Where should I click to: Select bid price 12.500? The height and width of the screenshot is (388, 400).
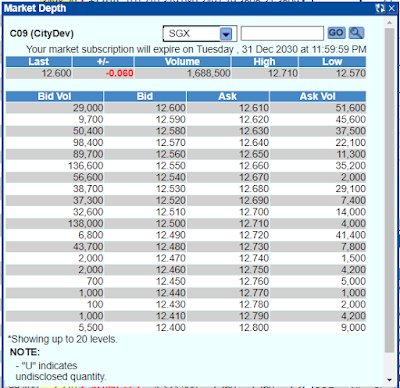(171, 223)
